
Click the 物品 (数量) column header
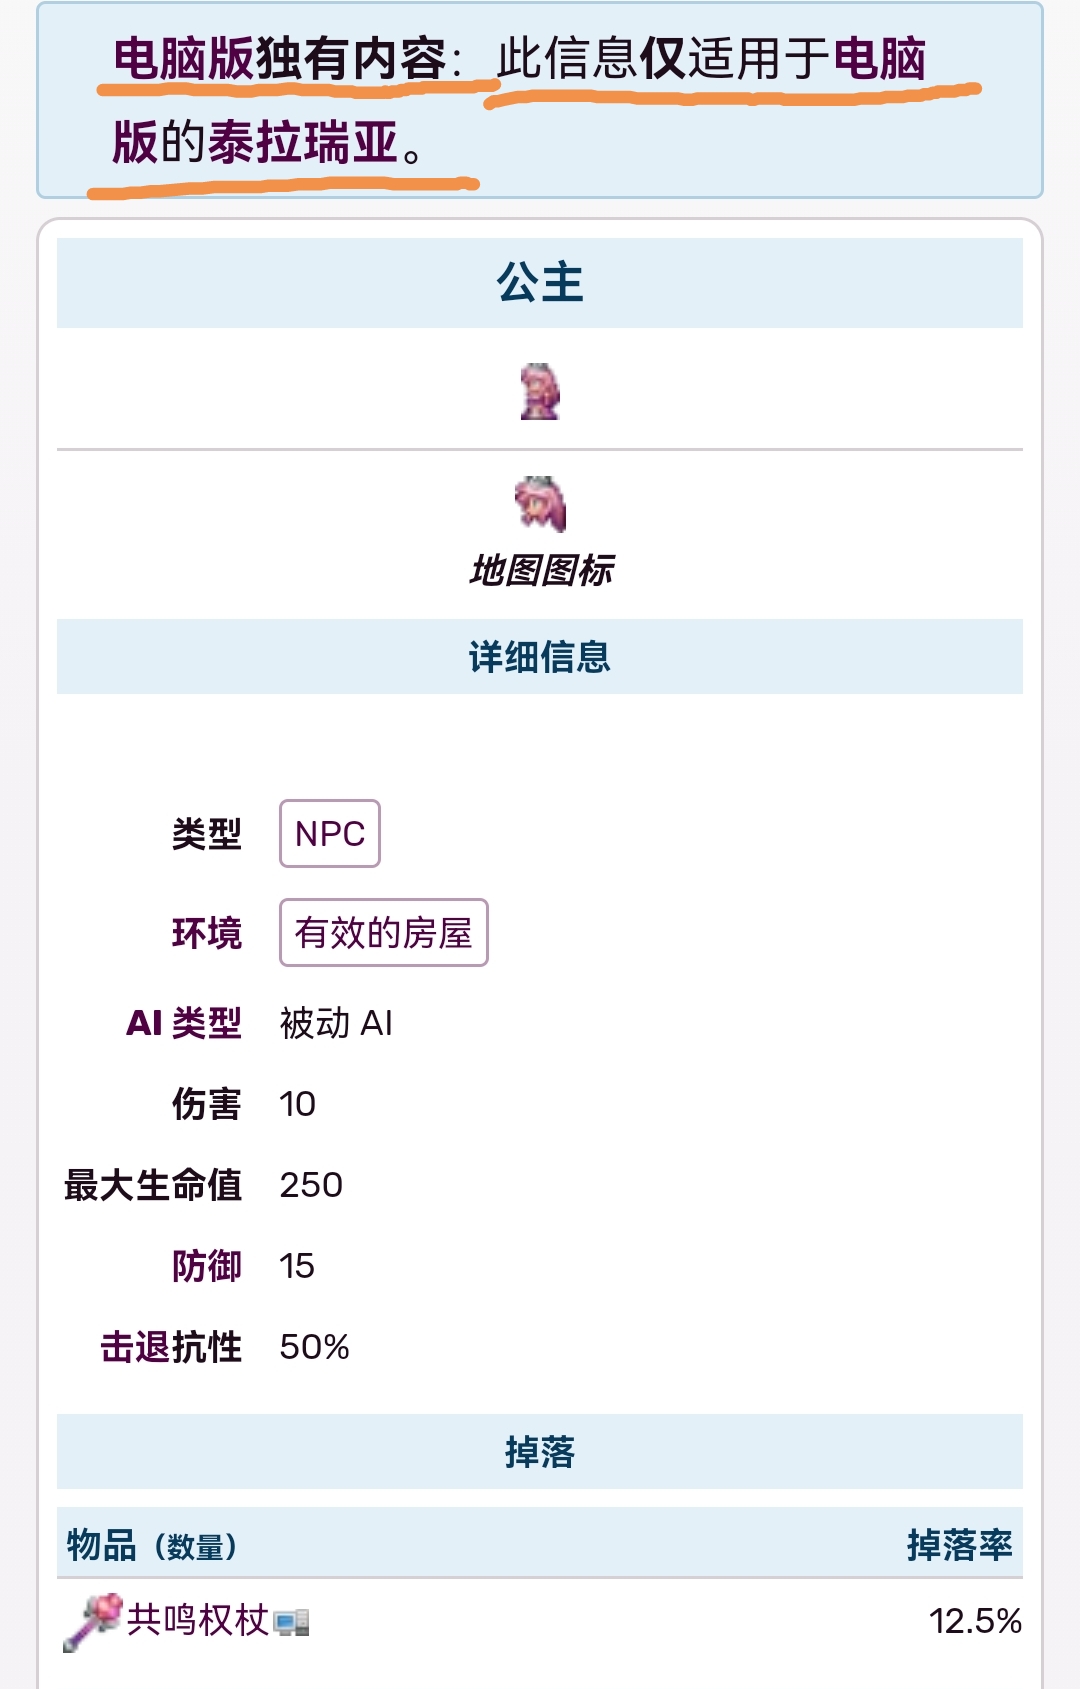(x=152, y=1545)
